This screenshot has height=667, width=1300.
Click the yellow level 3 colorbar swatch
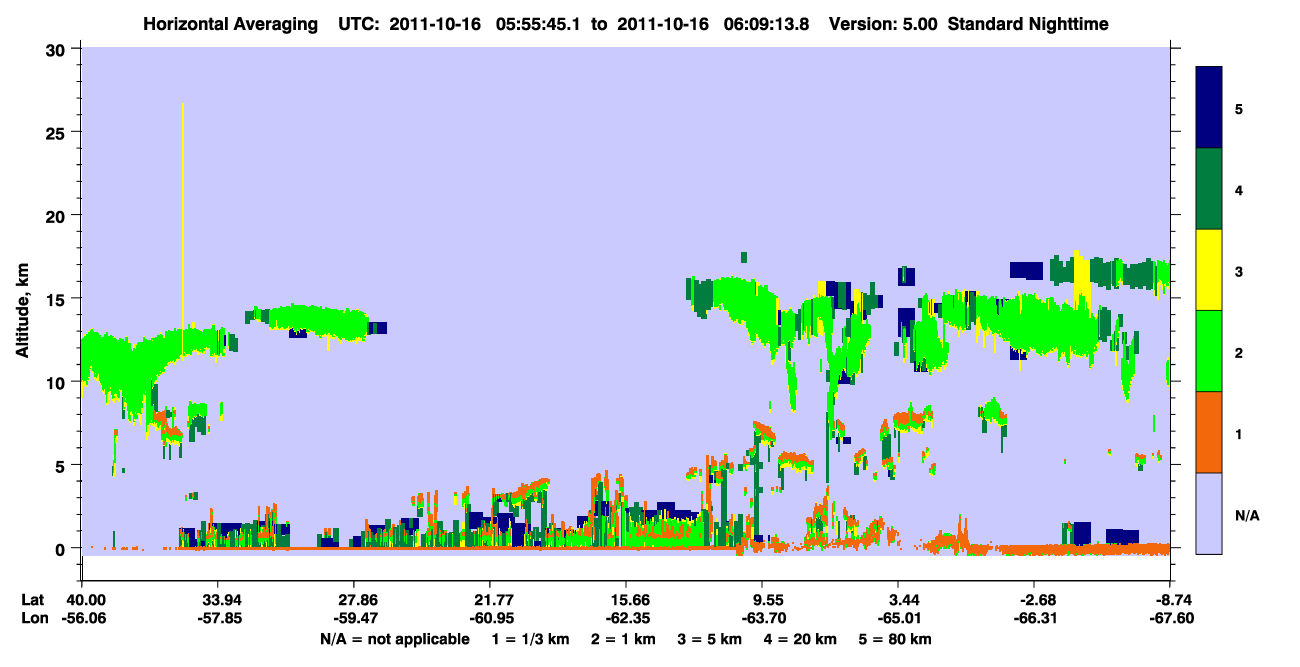point(1210,270)
